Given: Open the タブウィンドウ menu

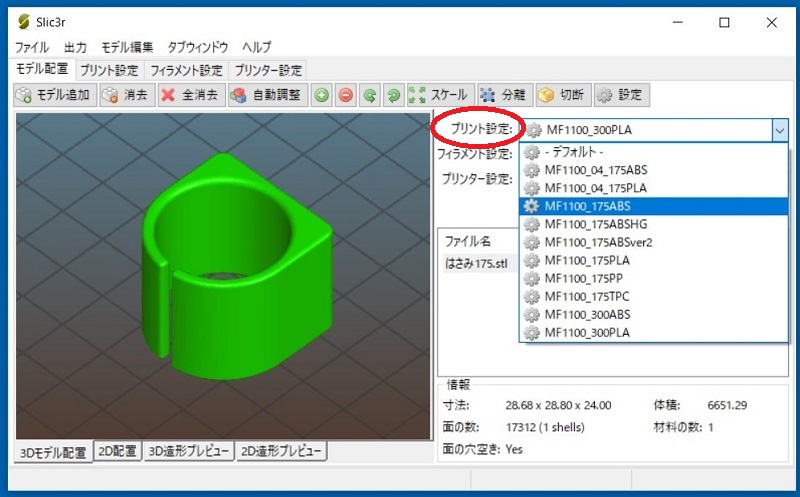Looking at the screenshot, I should coord(197,47).
